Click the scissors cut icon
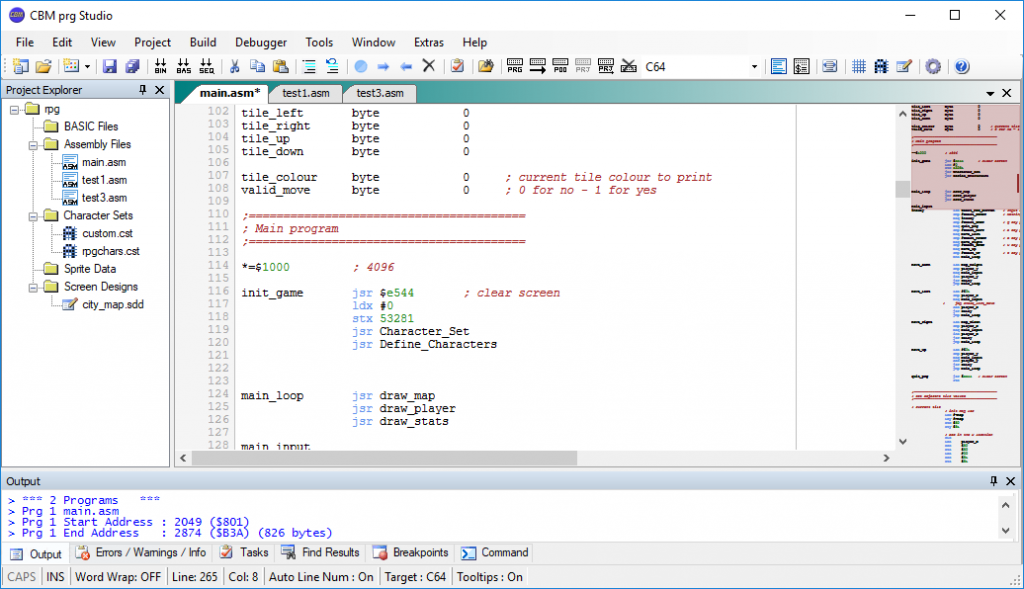The width and height of the screenshot is (1024, 589). pos(235,67)
